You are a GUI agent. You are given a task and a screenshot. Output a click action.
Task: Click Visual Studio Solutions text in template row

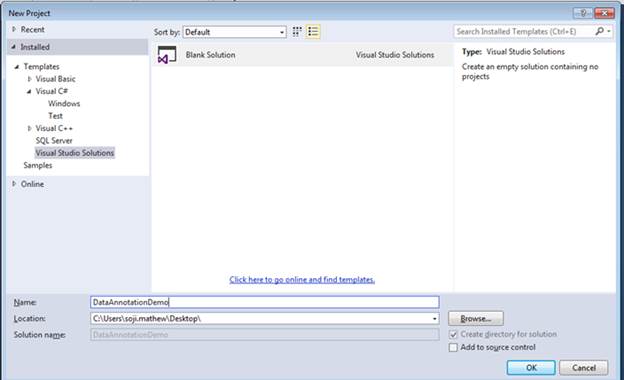coord(395,55)
